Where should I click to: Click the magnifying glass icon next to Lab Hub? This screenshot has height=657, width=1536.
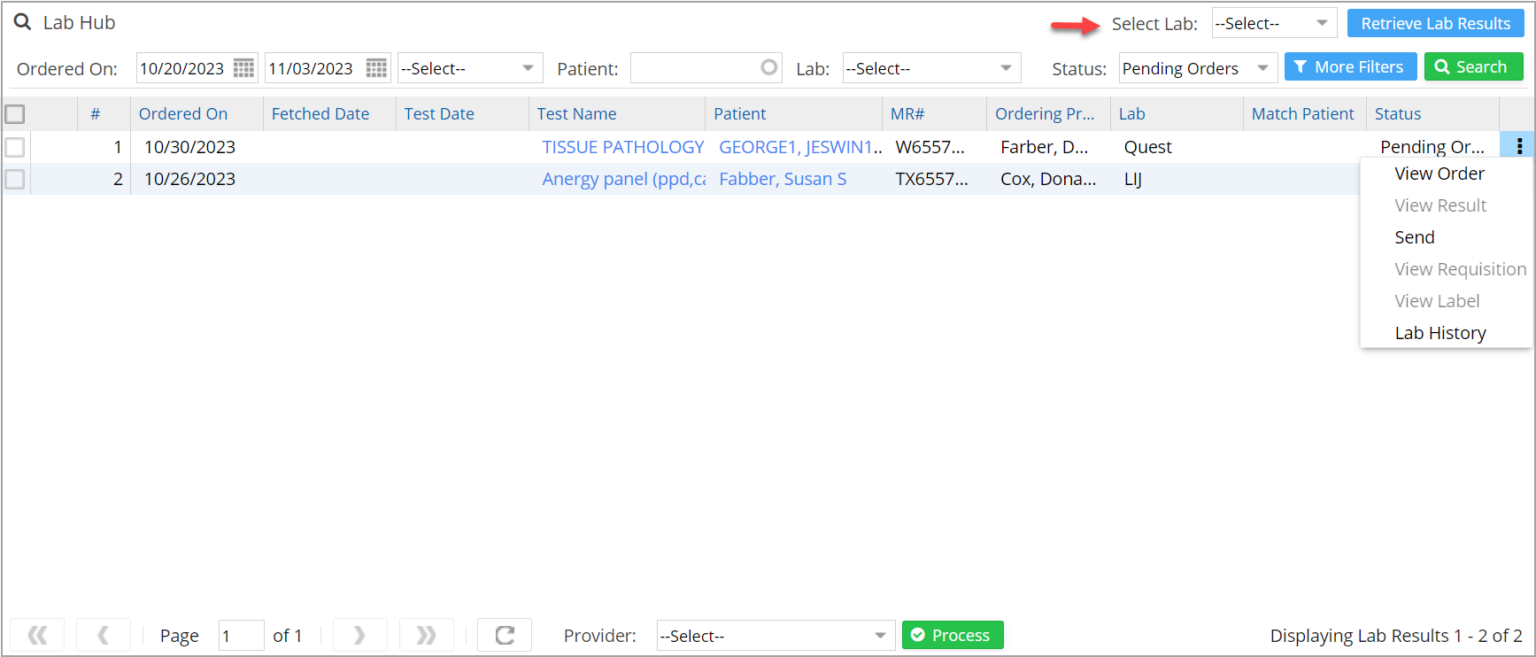tap(21, 22)
